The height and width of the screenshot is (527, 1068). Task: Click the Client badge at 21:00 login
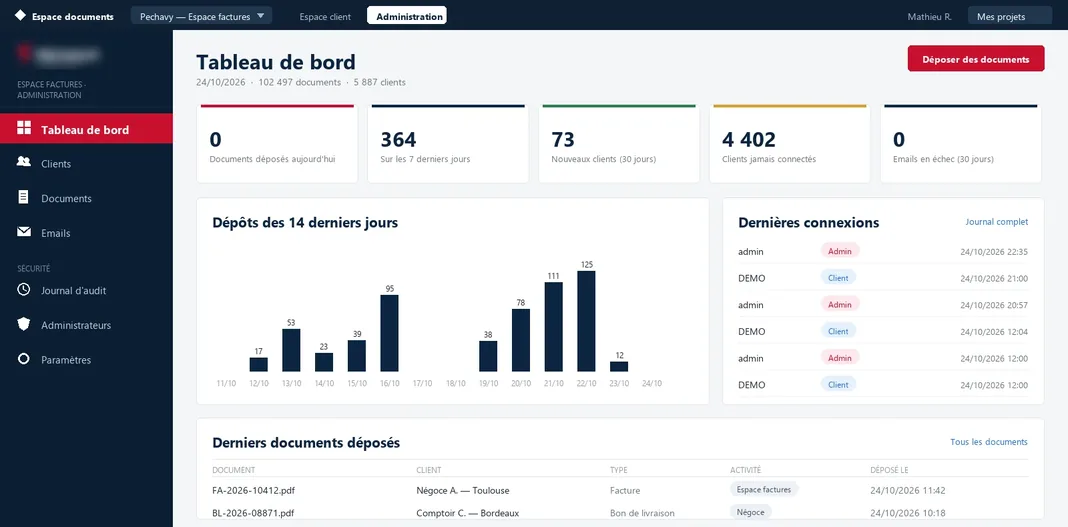[x=838, y=278]
